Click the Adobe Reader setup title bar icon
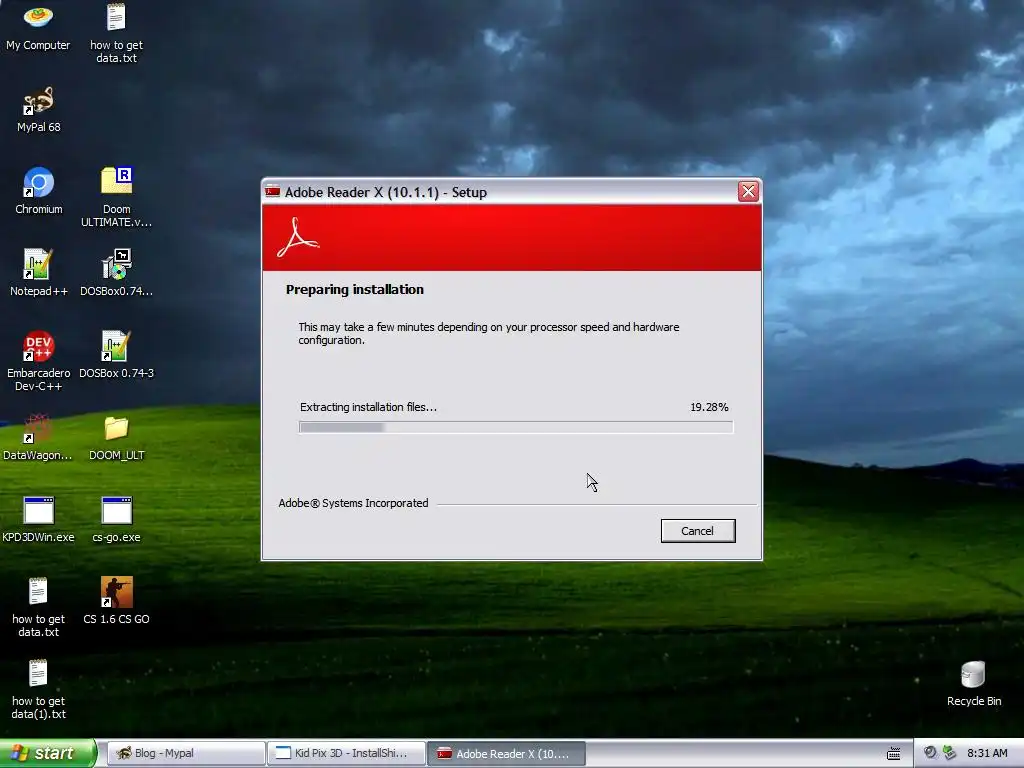Screen dimensions: 1024x768 pyautogui.click(x=272, y=191)
